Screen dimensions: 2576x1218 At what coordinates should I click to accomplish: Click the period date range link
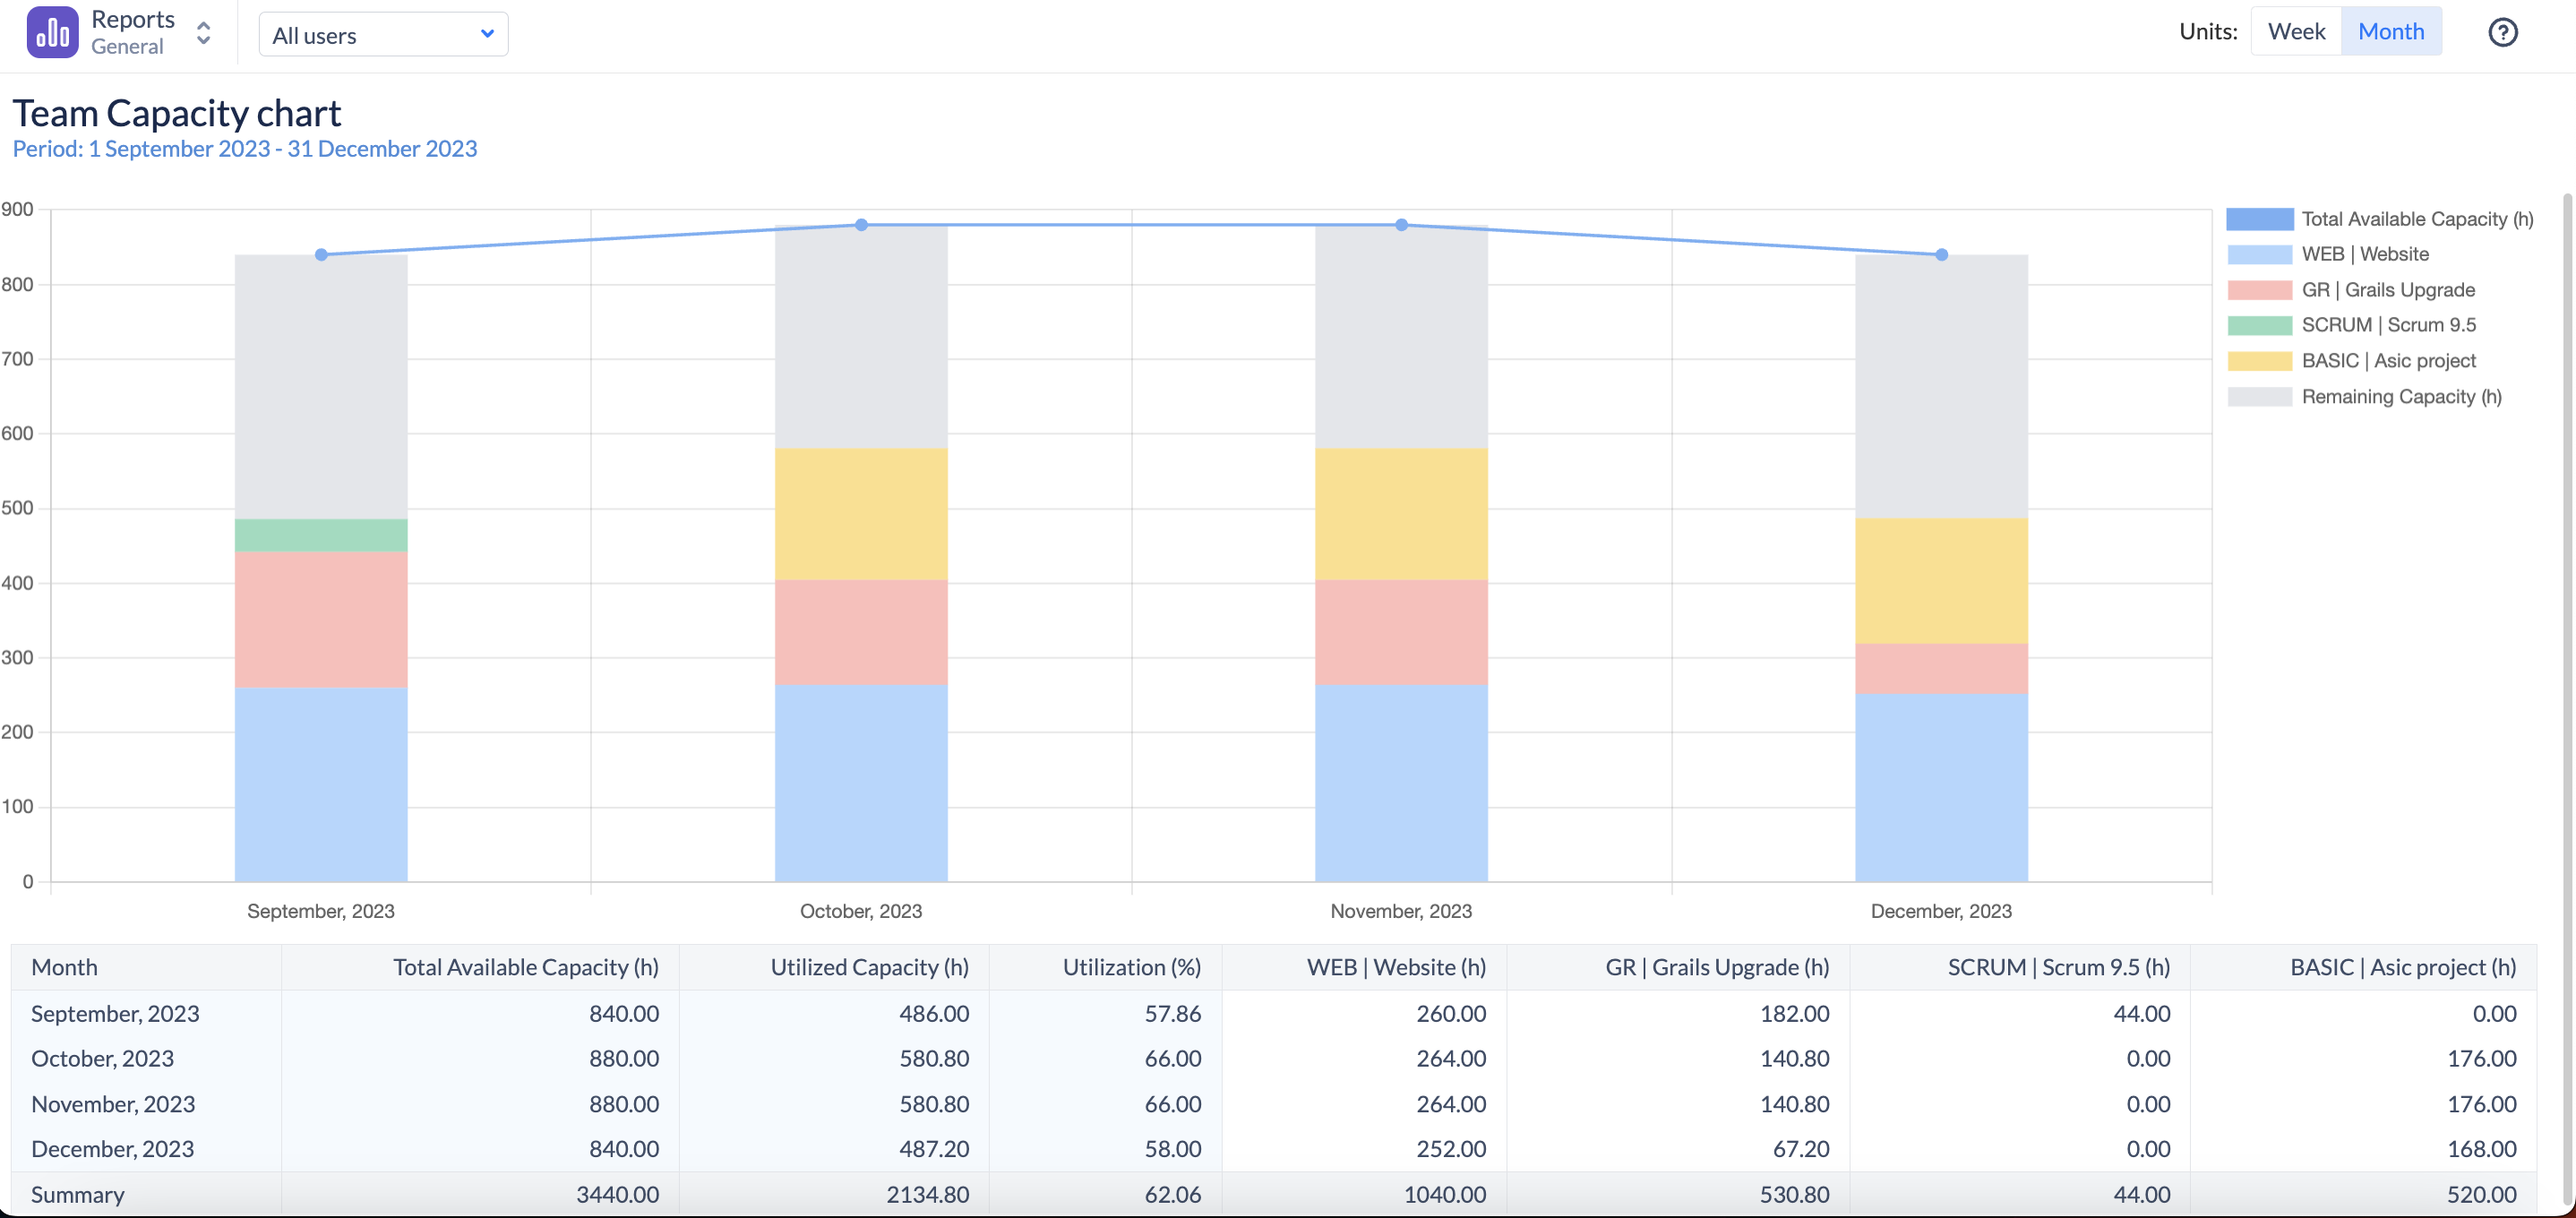point(244,149)
